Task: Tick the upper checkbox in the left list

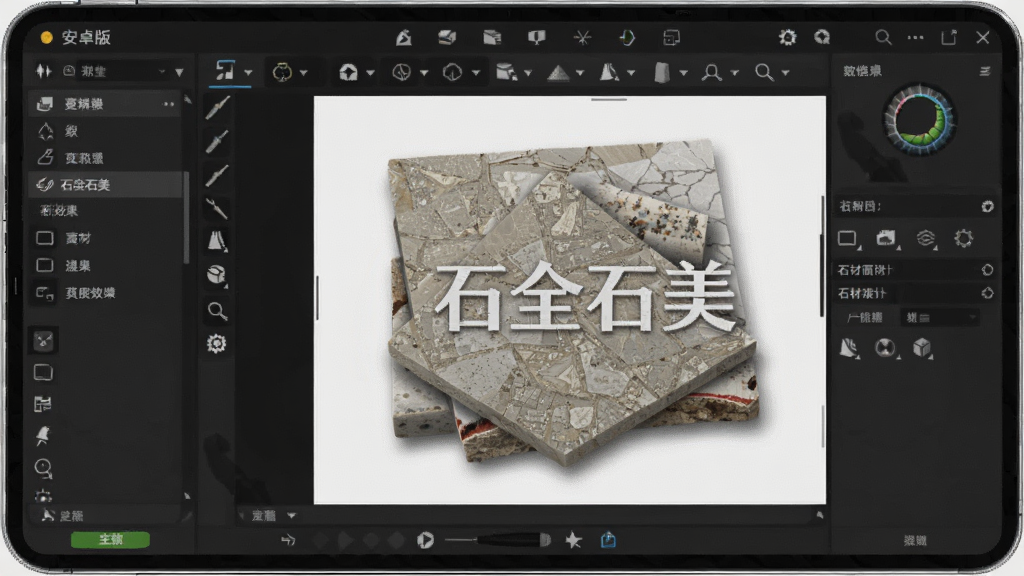Action: pos(44,238)
